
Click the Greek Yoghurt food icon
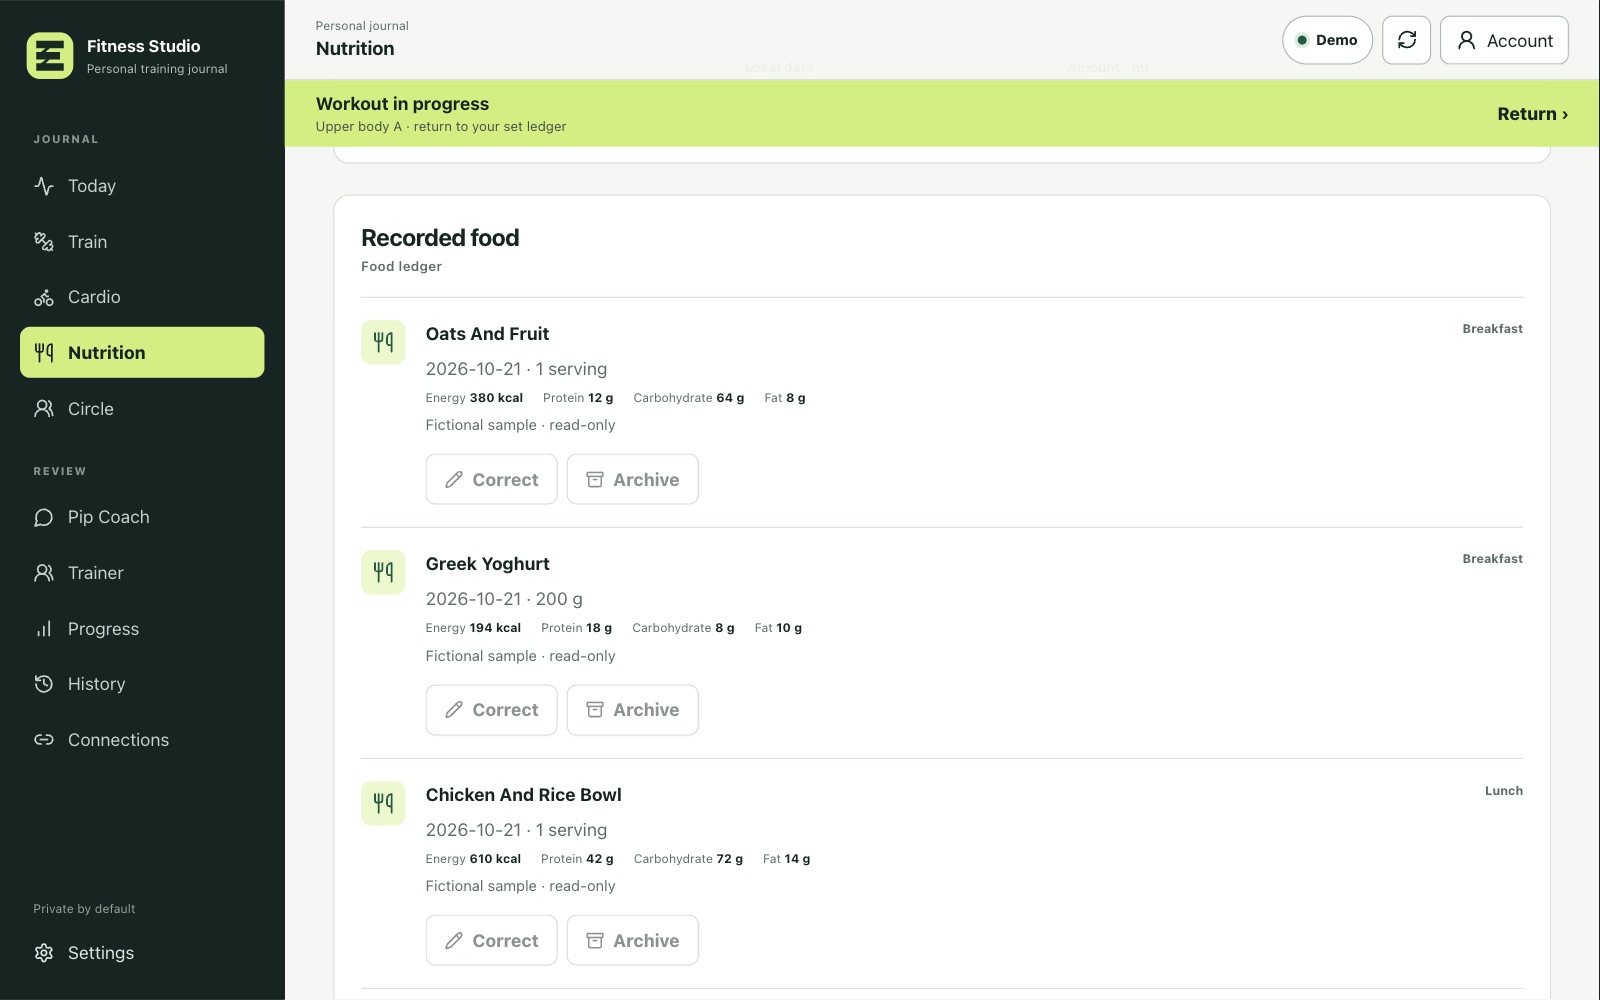383,572
